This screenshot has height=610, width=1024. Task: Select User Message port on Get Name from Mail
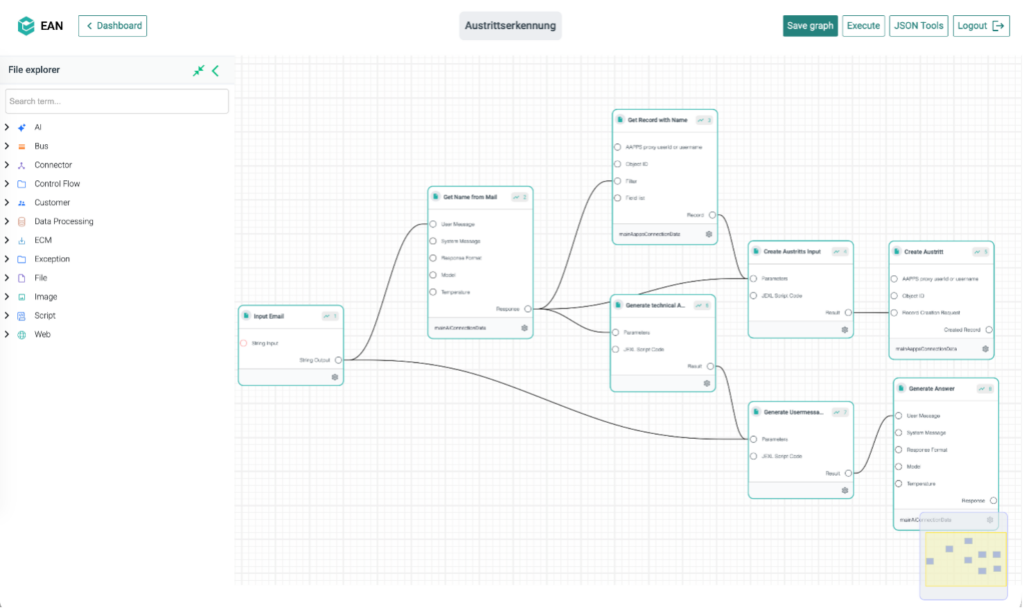[x=433, y=224]
